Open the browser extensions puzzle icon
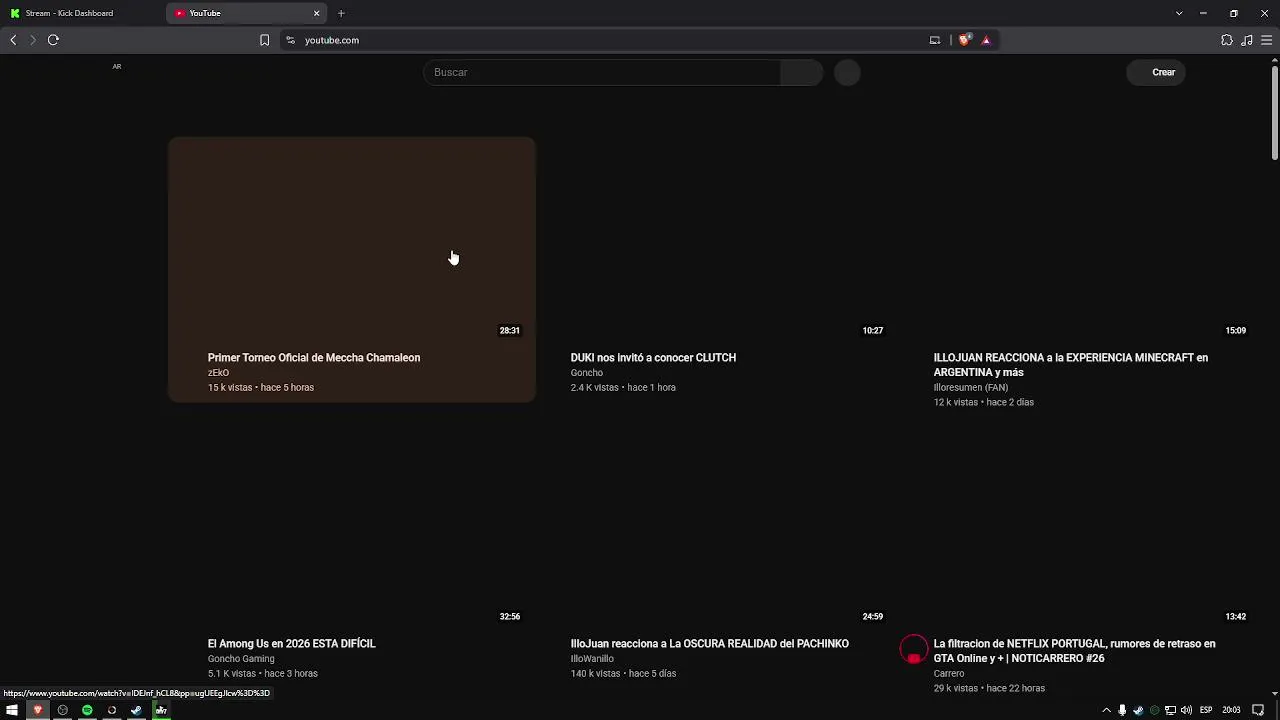 tap(1227, 40)
